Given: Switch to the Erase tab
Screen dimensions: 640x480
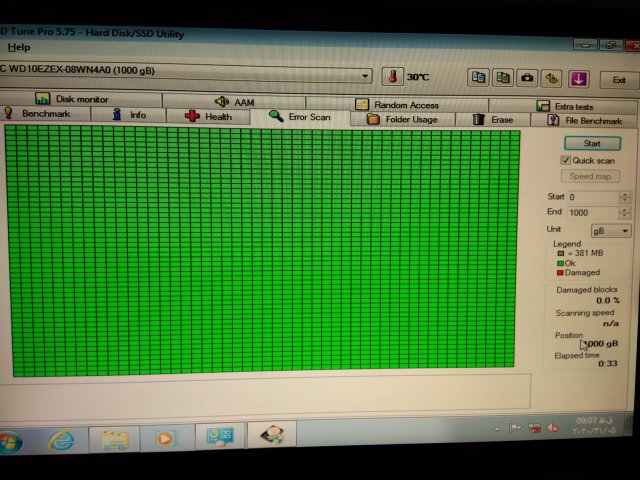Looking at the screenshot, I should click(x=493, y=120).
